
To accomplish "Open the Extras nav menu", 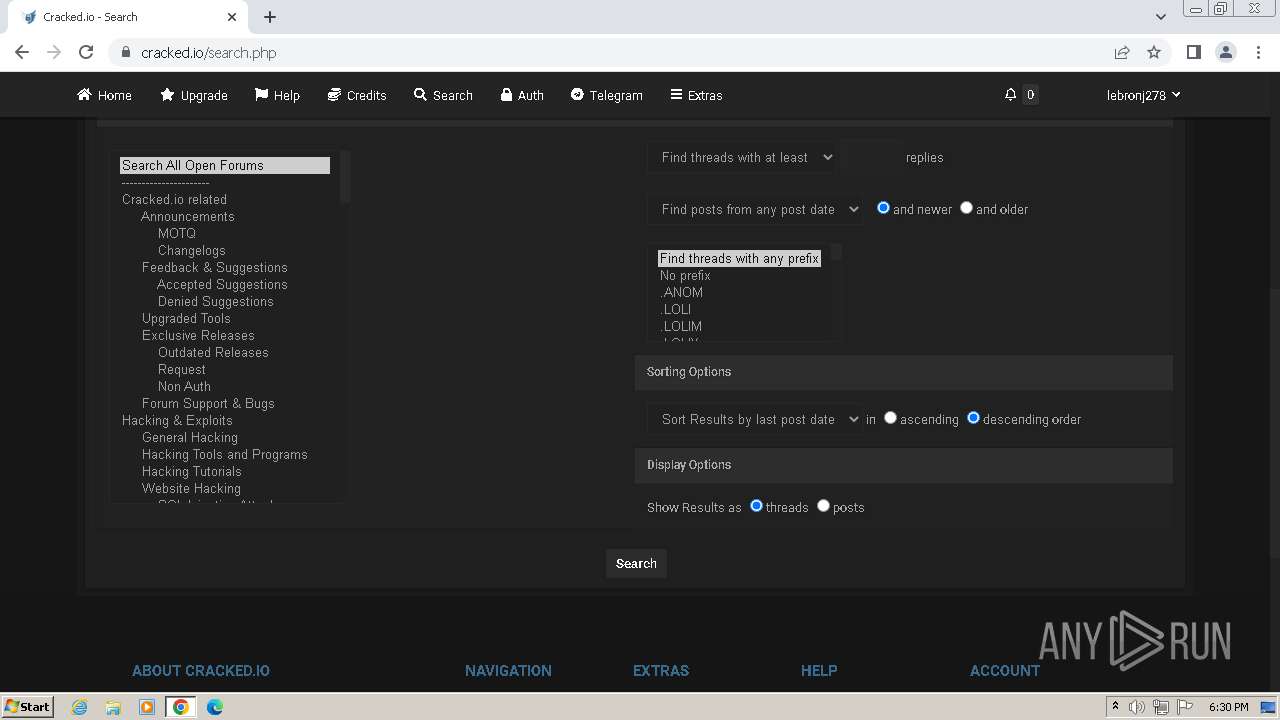I will click(x=696, y=95).
